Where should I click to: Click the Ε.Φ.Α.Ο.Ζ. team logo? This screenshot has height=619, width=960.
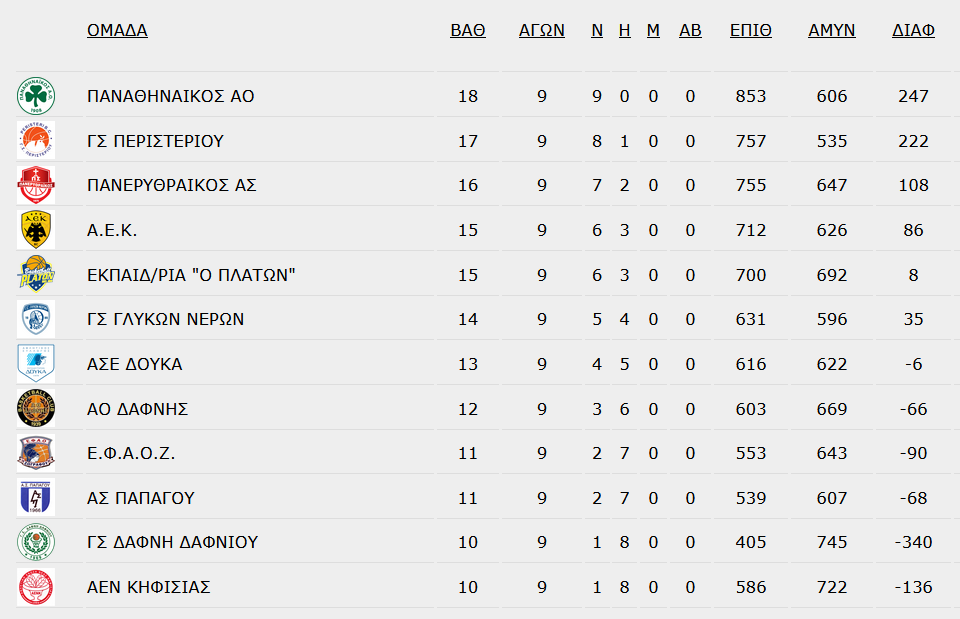(36, 453)
